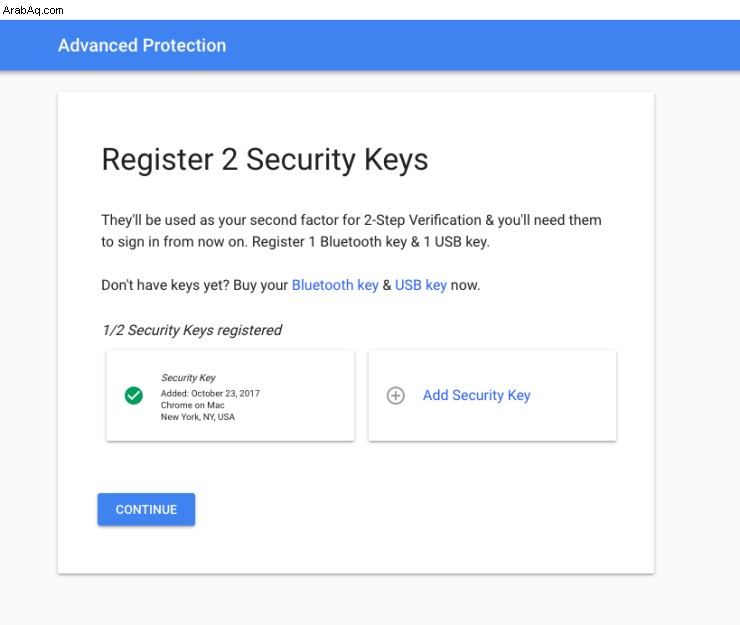Click the New York, NY, USA location text
The image size is (740, 625).
[x=198, y=417]
